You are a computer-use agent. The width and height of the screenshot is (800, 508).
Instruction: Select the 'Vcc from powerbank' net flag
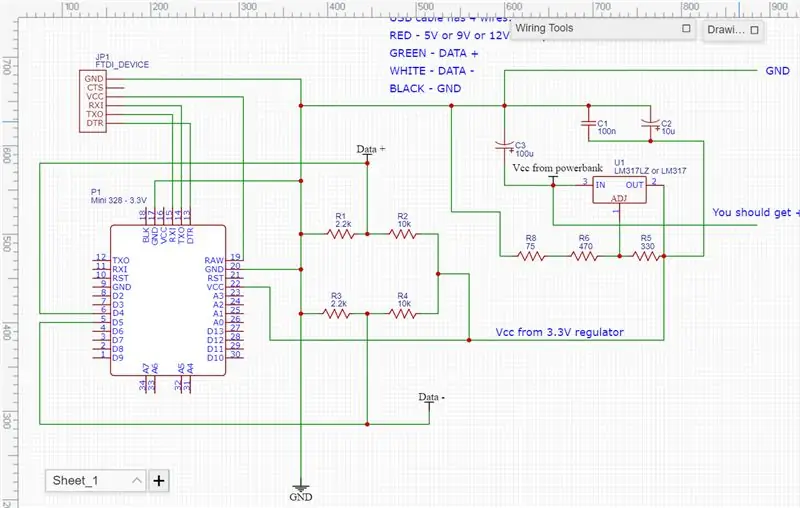coord(557,168)
